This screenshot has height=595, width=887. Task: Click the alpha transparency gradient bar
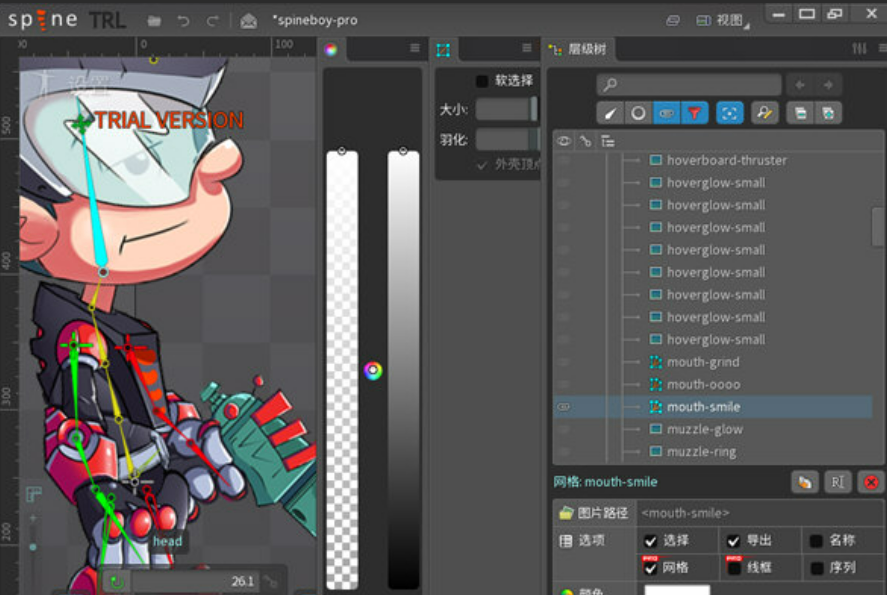pyautogui.click(x=342, y=370)
